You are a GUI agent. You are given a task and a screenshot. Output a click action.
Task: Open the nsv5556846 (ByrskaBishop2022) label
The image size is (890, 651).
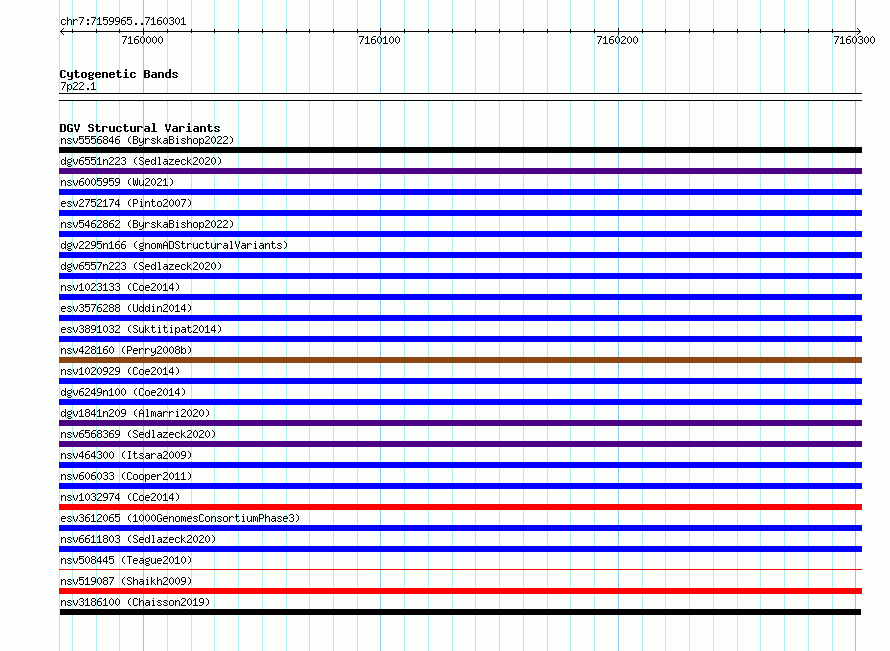pos(147,140)
